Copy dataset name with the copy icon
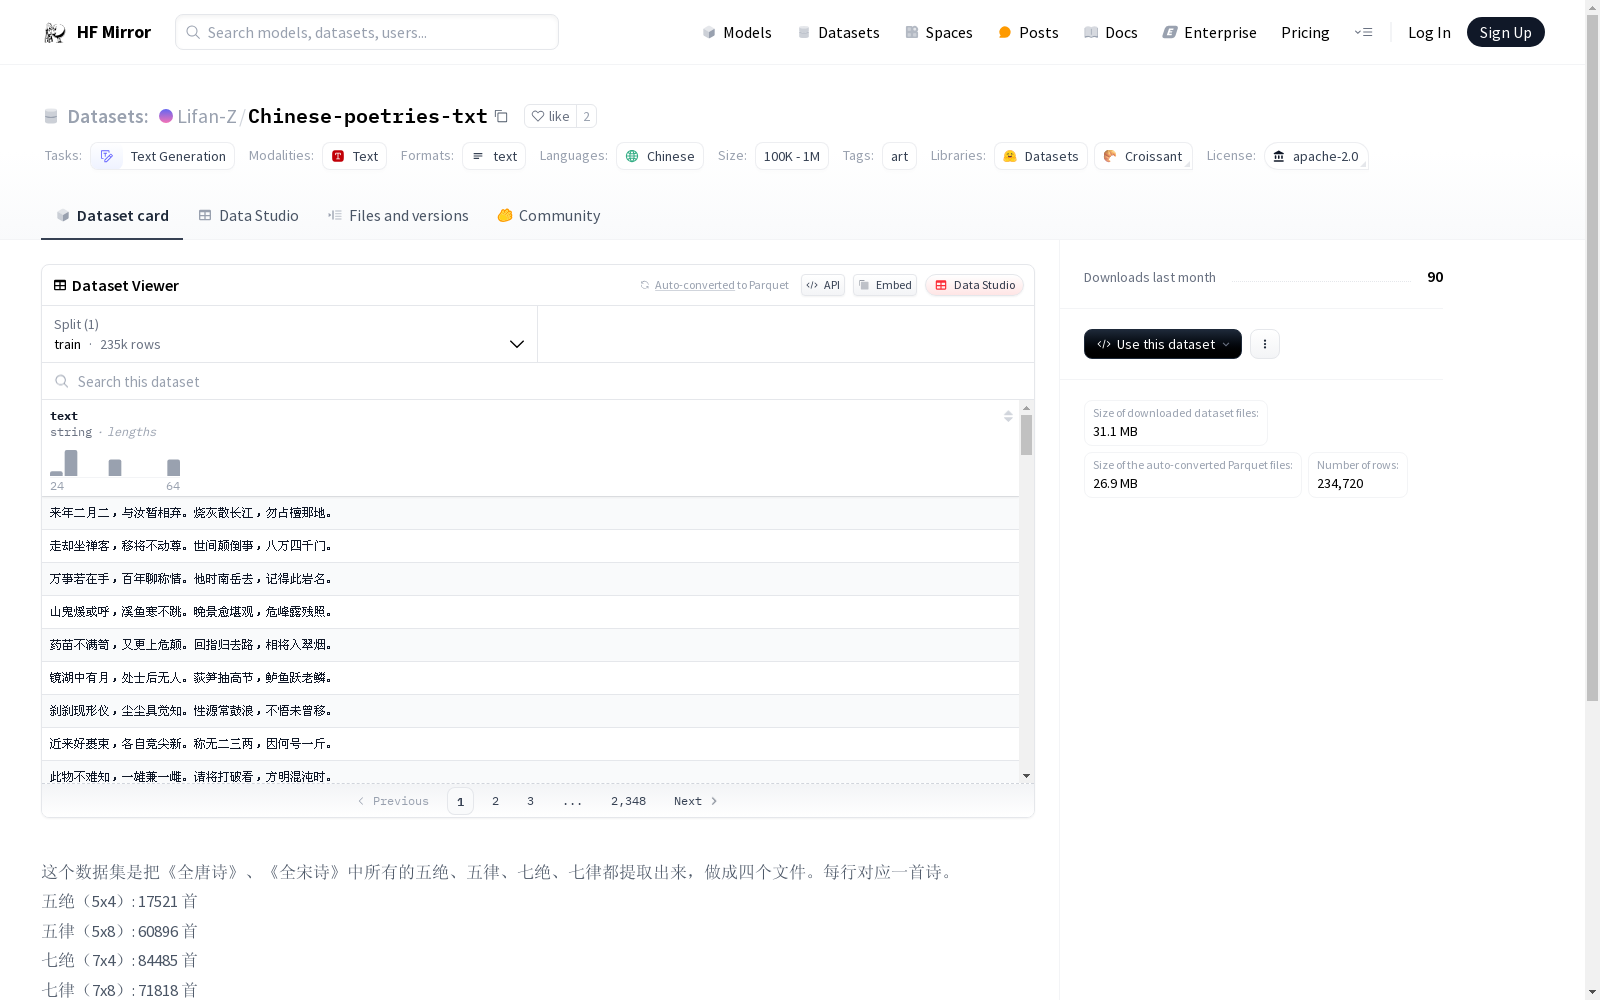 pyautogui.click(x=502, y=116)
